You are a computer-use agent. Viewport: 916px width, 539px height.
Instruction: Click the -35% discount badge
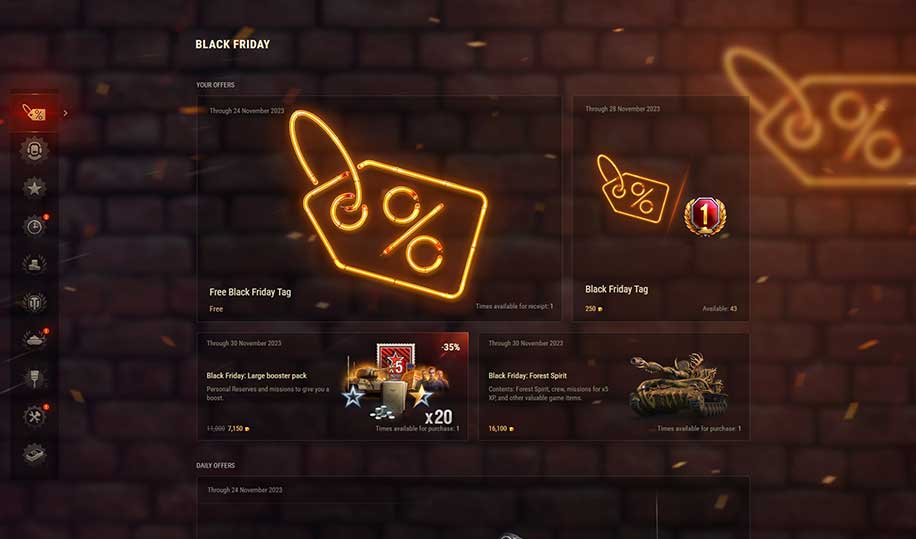450,347
